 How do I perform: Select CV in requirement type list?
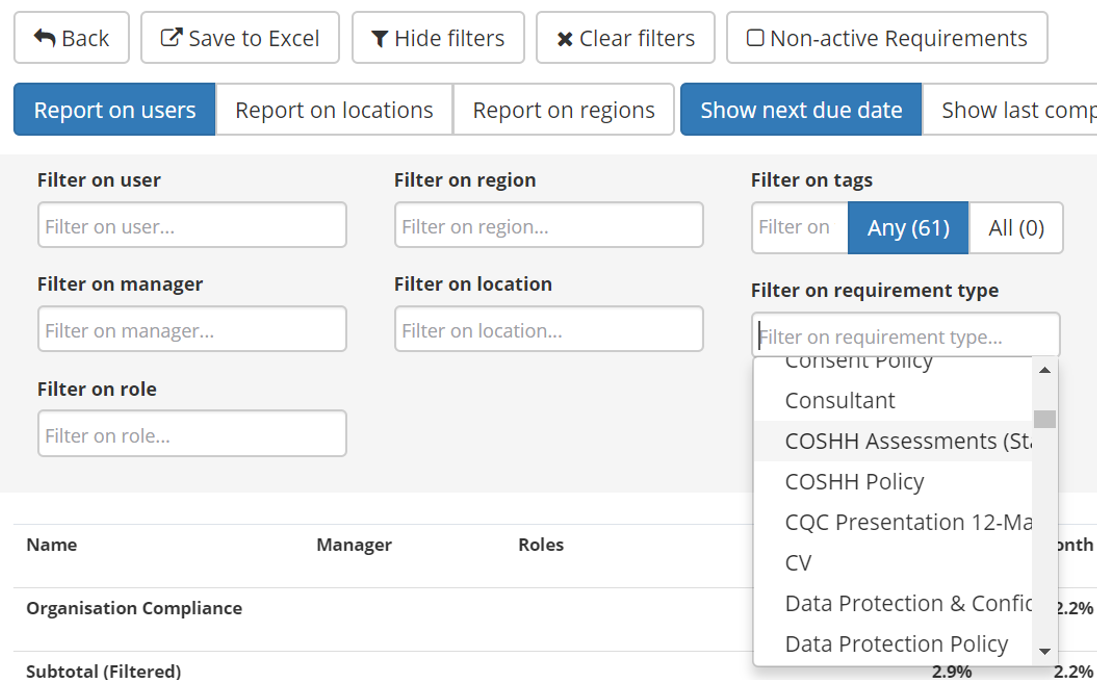[x=798, y=563]
